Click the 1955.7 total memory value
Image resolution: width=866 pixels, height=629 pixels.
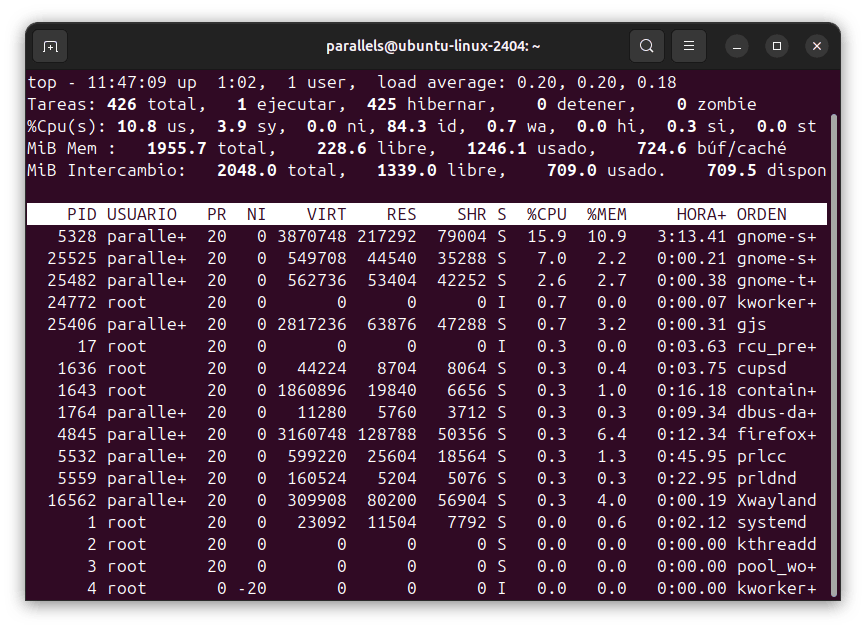coord(211,149)
